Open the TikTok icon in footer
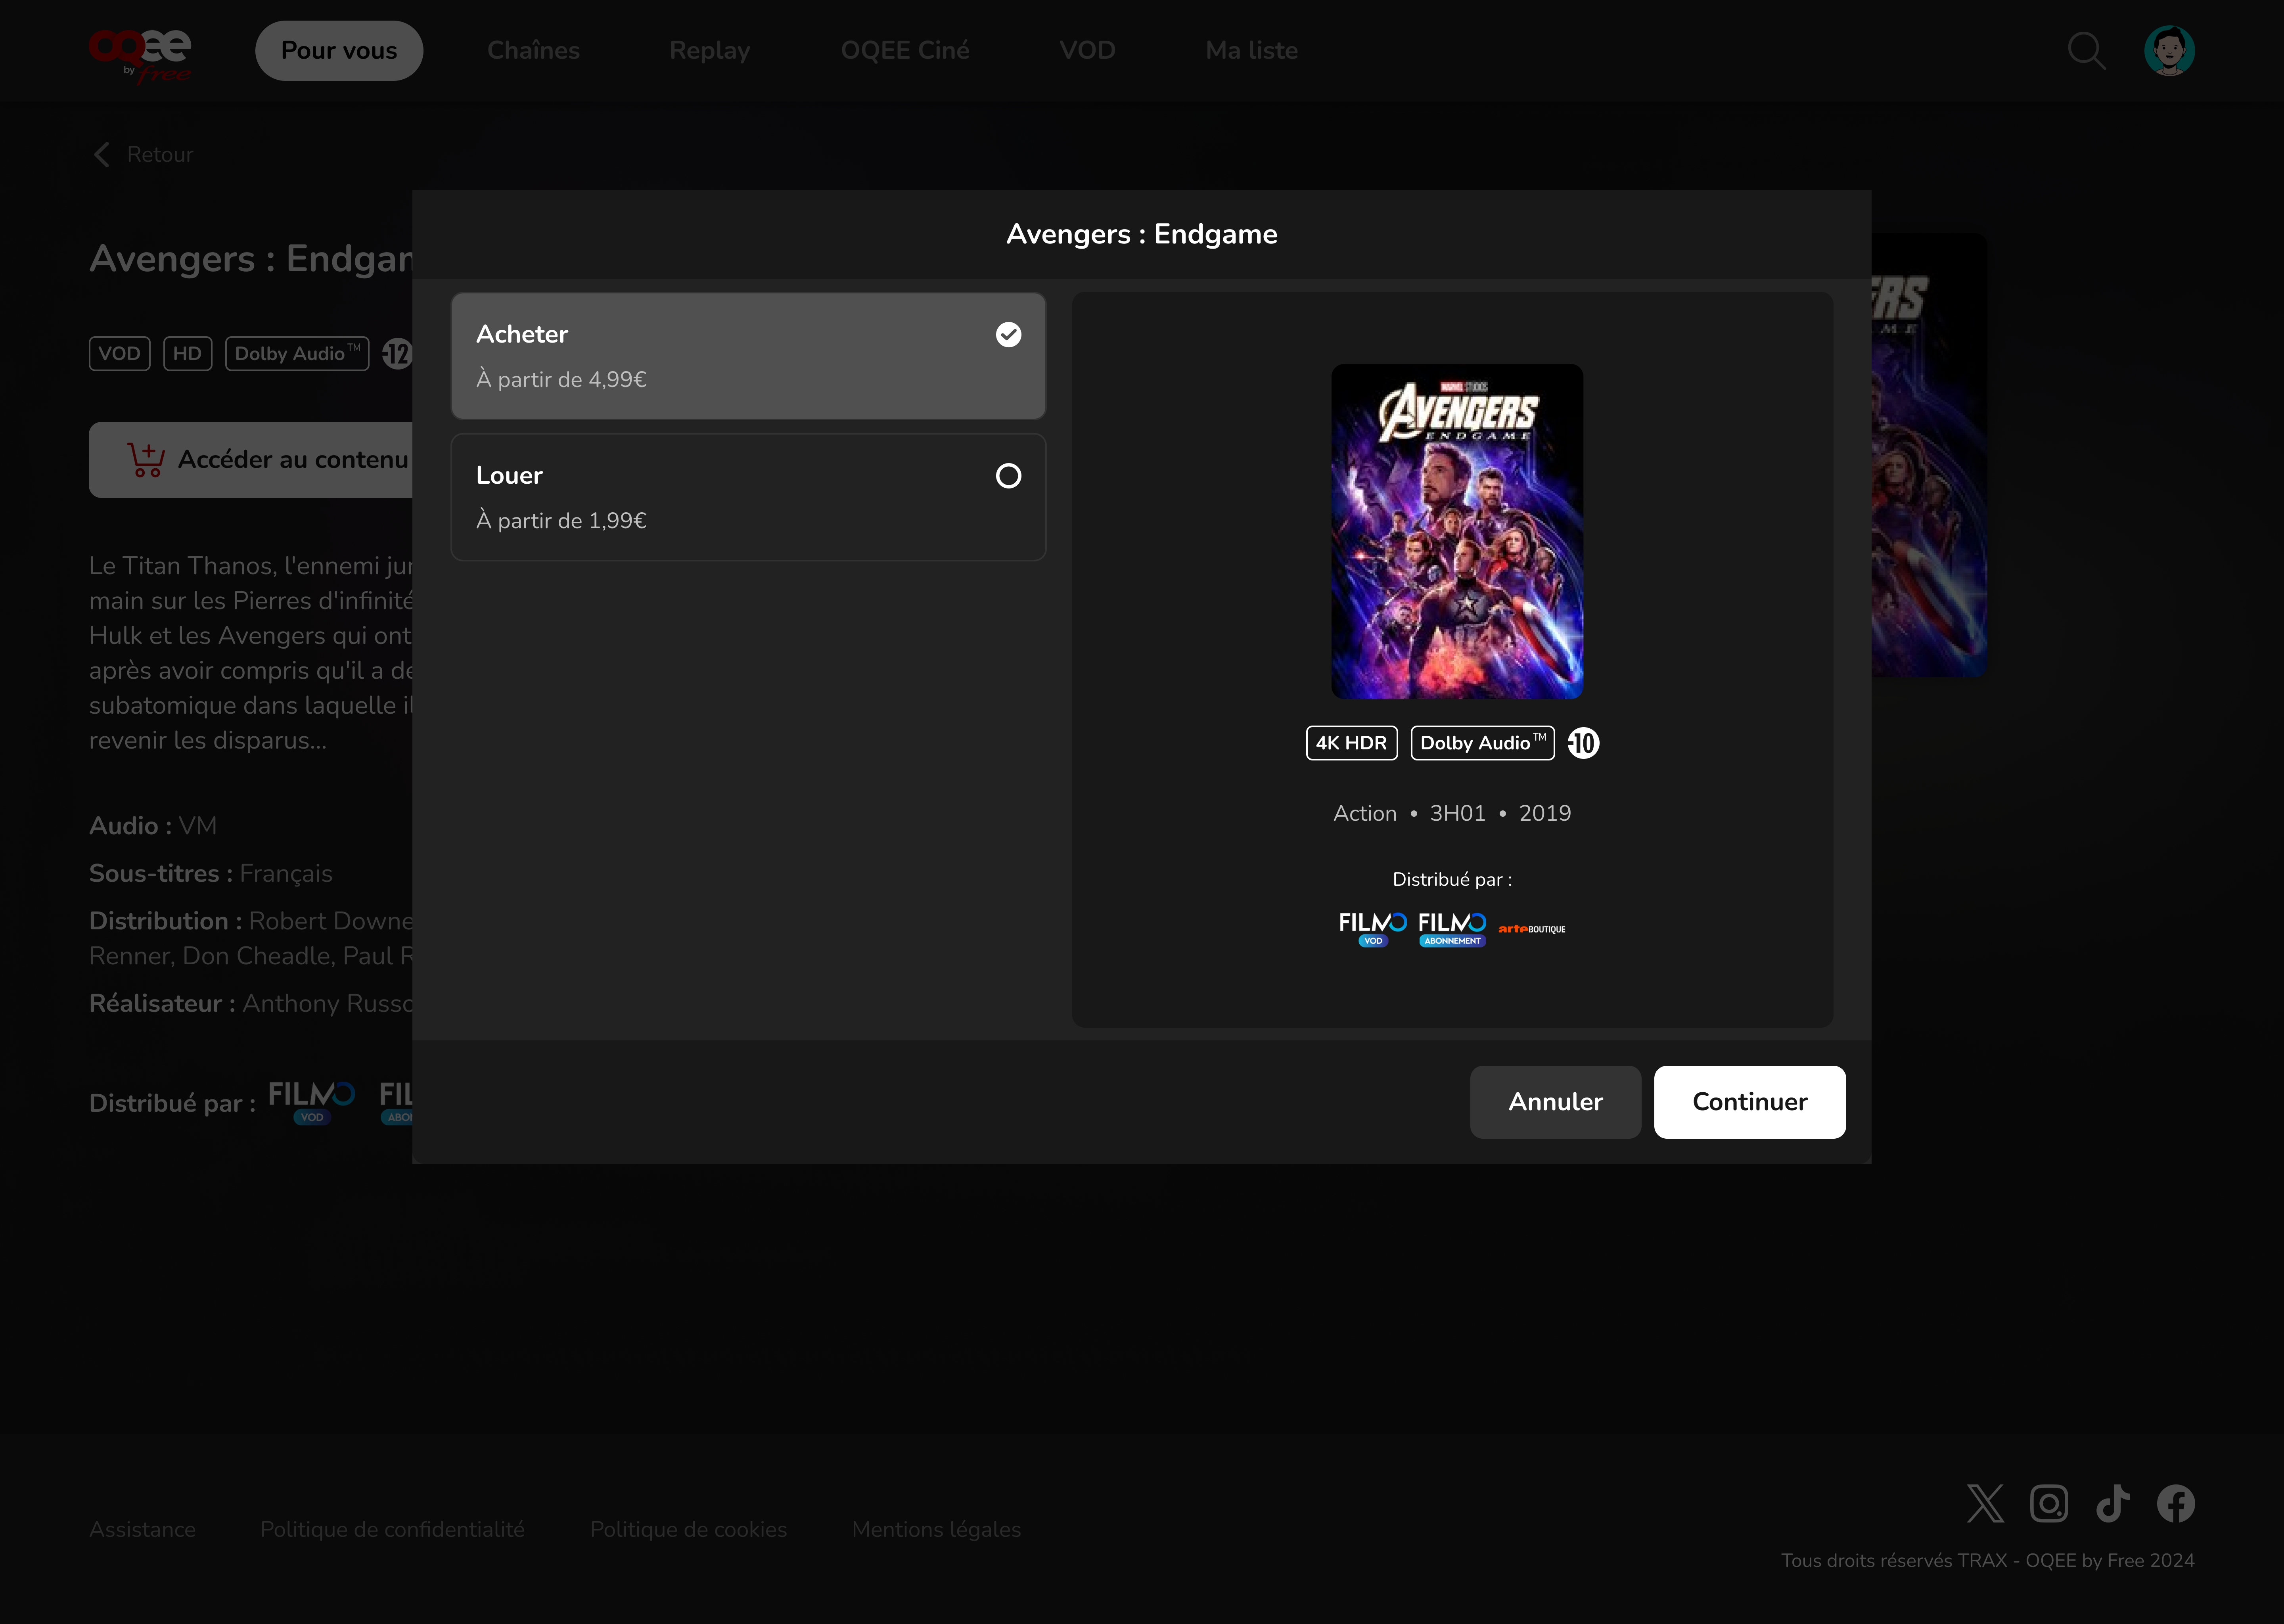This screenshot has width=2284, height=1624. click(2113, 1503)
